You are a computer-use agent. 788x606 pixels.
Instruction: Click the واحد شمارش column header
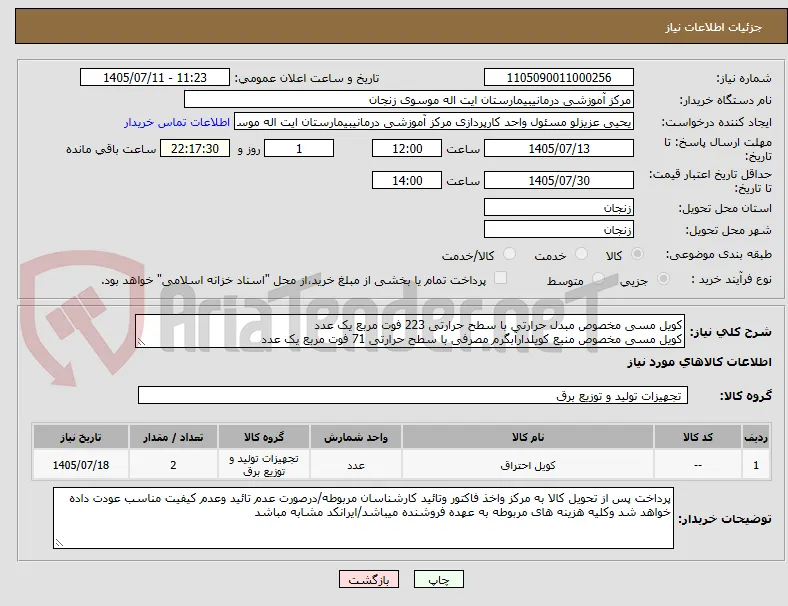(356, 437)
